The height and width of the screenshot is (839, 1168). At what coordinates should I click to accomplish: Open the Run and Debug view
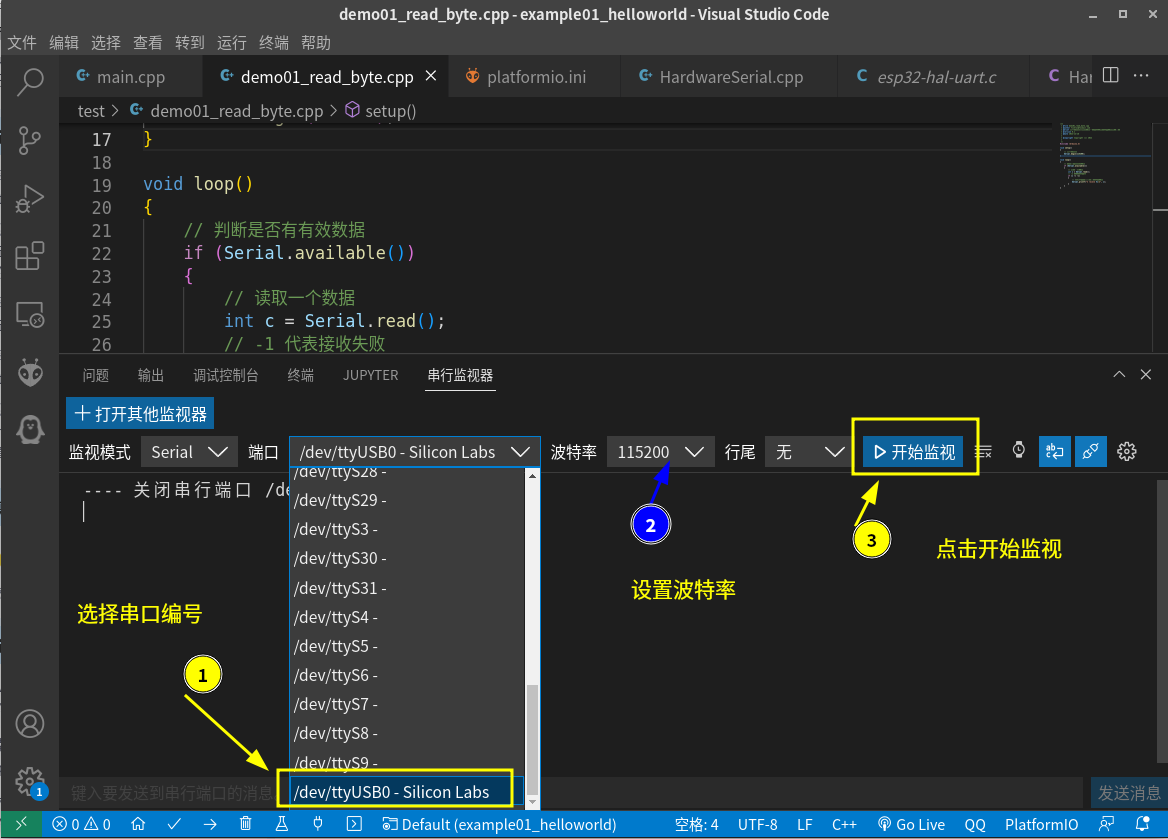pos(30,198)
